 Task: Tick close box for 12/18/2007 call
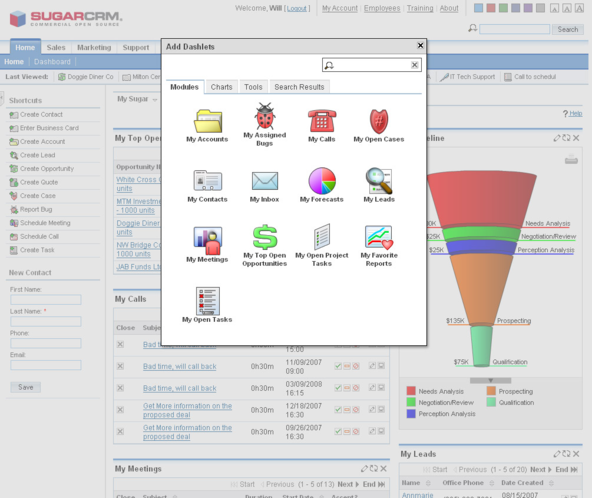click(120, 410)
